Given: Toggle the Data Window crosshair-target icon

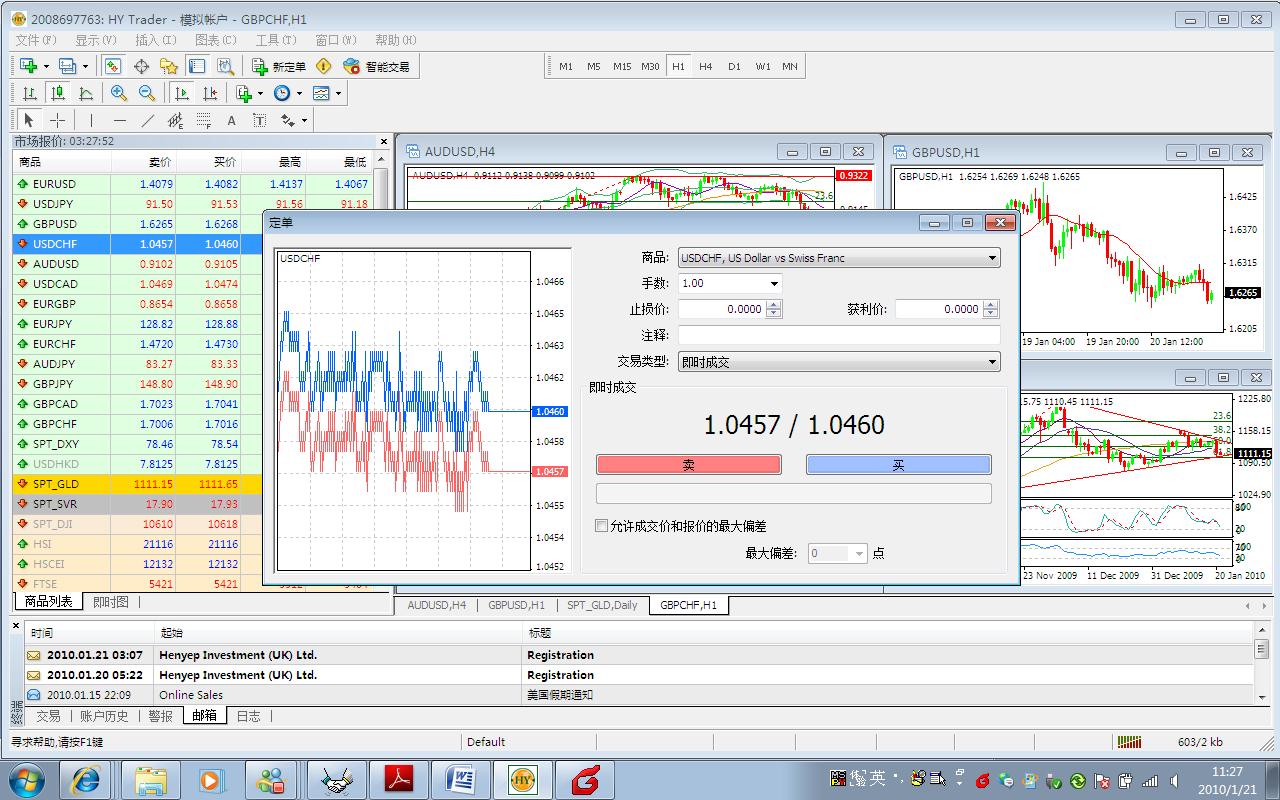Looking at the screenshot, I should (141, 66).
